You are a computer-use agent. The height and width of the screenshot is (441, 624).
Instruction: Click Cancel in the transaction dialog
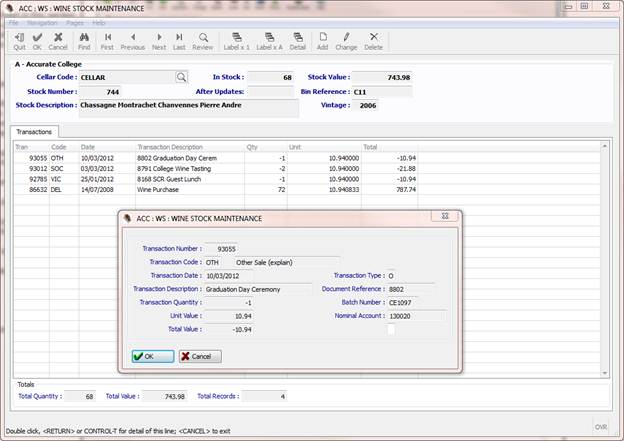pos(200,356)
